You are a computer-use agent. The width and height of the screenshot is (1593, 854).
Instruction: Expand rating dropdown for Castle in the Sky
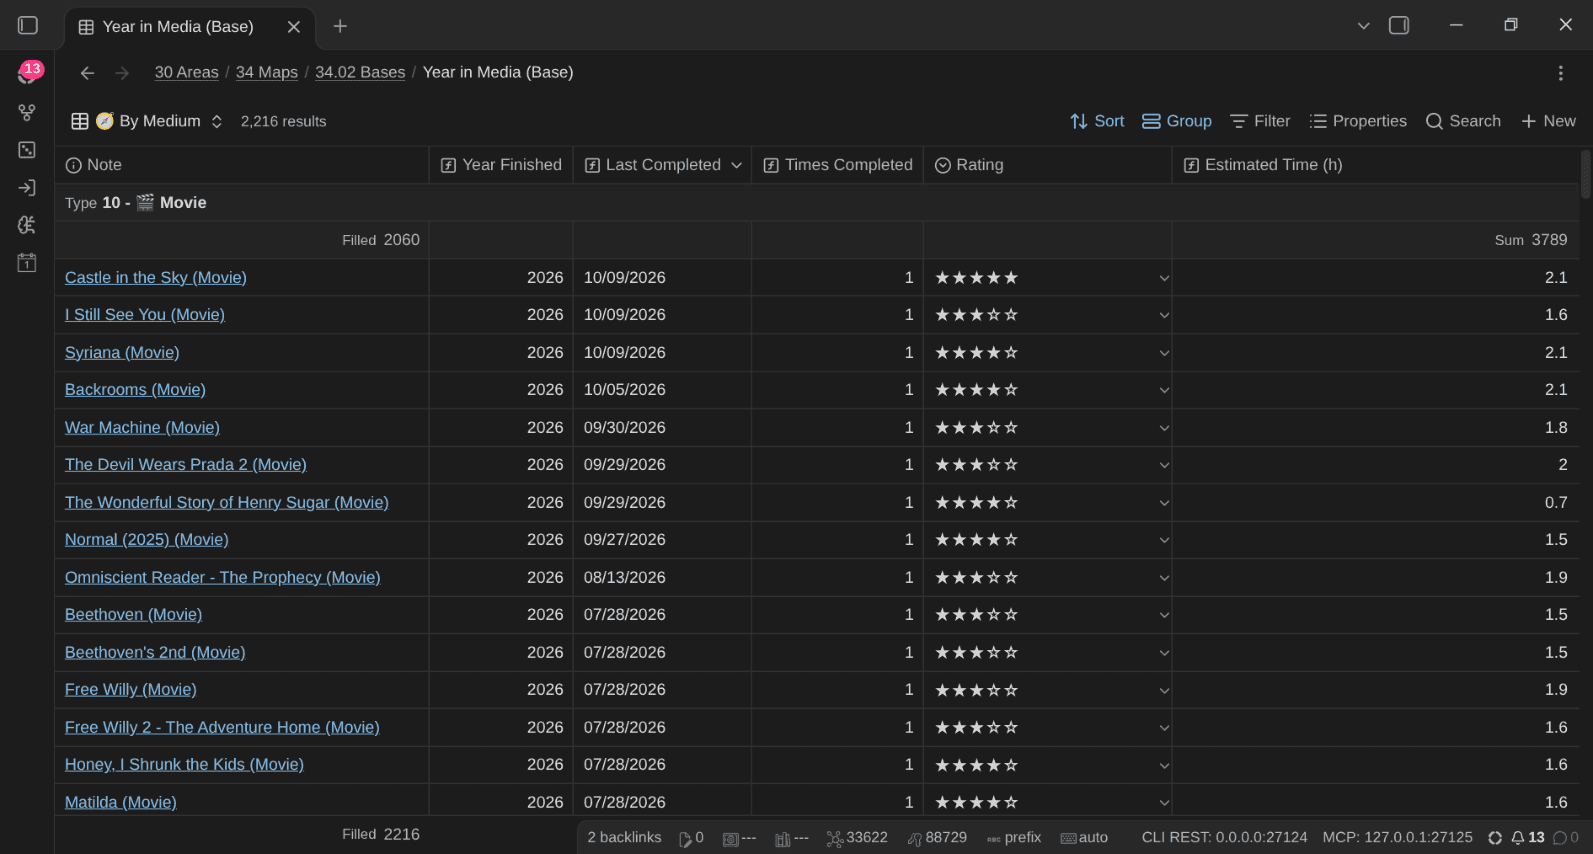tap(1164, 278)
